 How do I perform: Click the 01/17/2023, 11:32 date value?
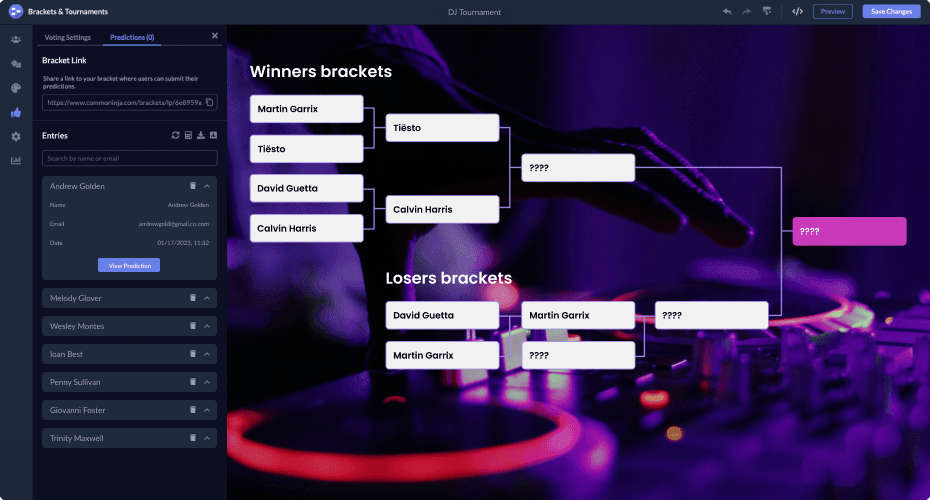183,243
